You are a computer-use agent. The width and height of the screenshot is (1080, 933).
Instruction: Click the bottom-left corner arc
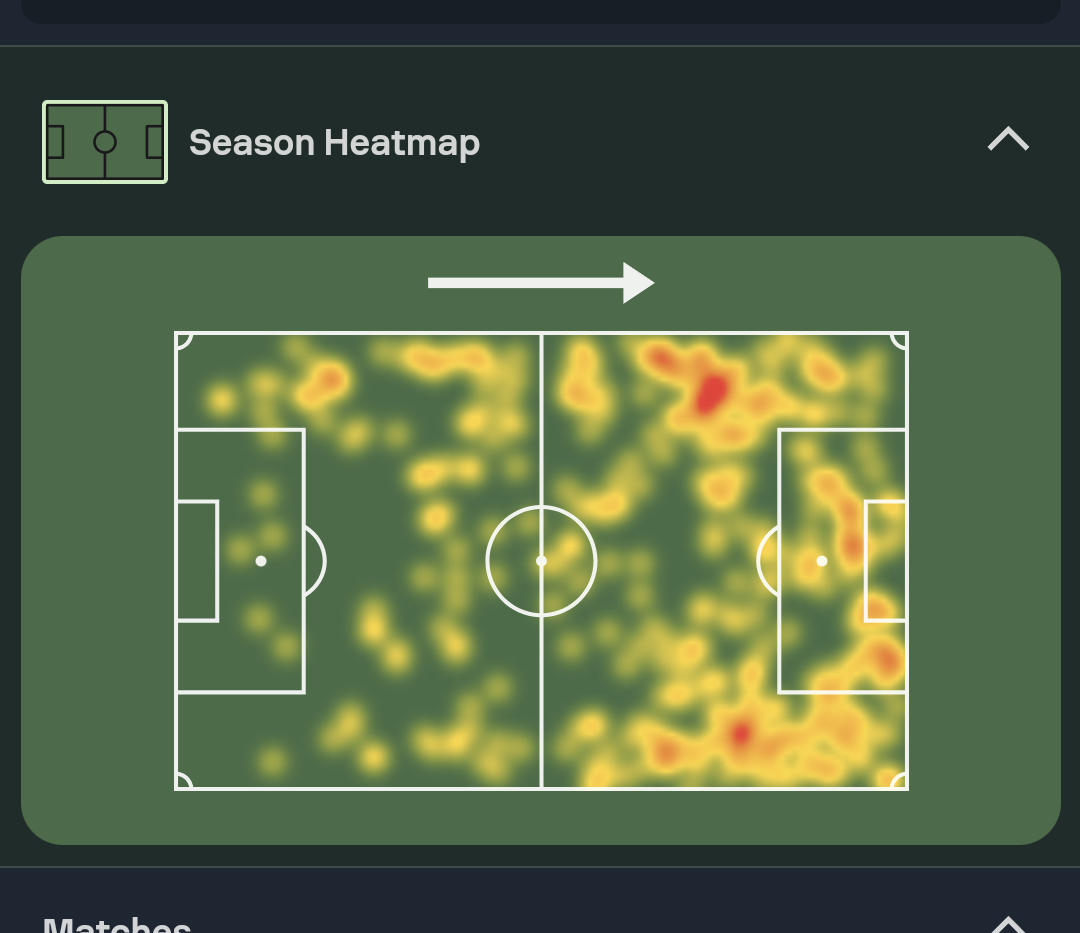[182, 782]
